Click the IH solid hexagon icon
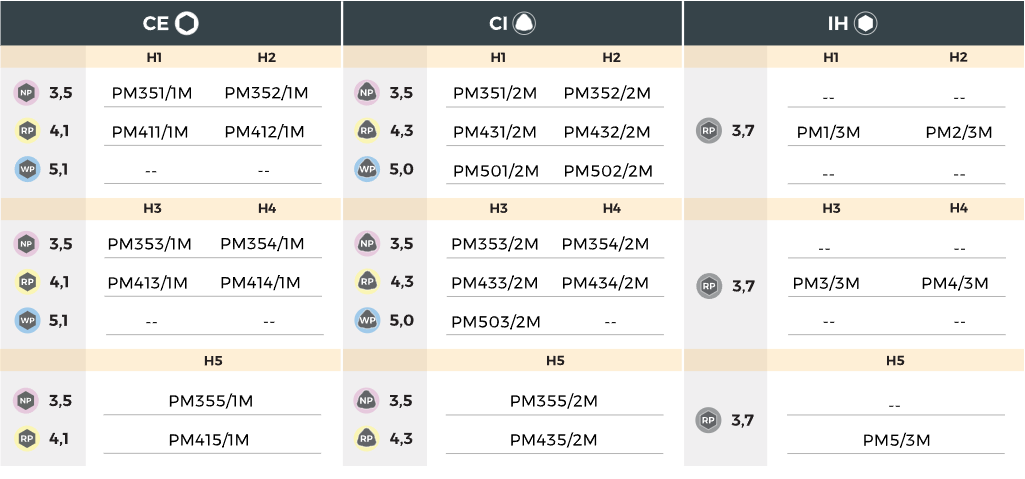The height and width of the screenshot is (479, 1025). coord(865,24)
